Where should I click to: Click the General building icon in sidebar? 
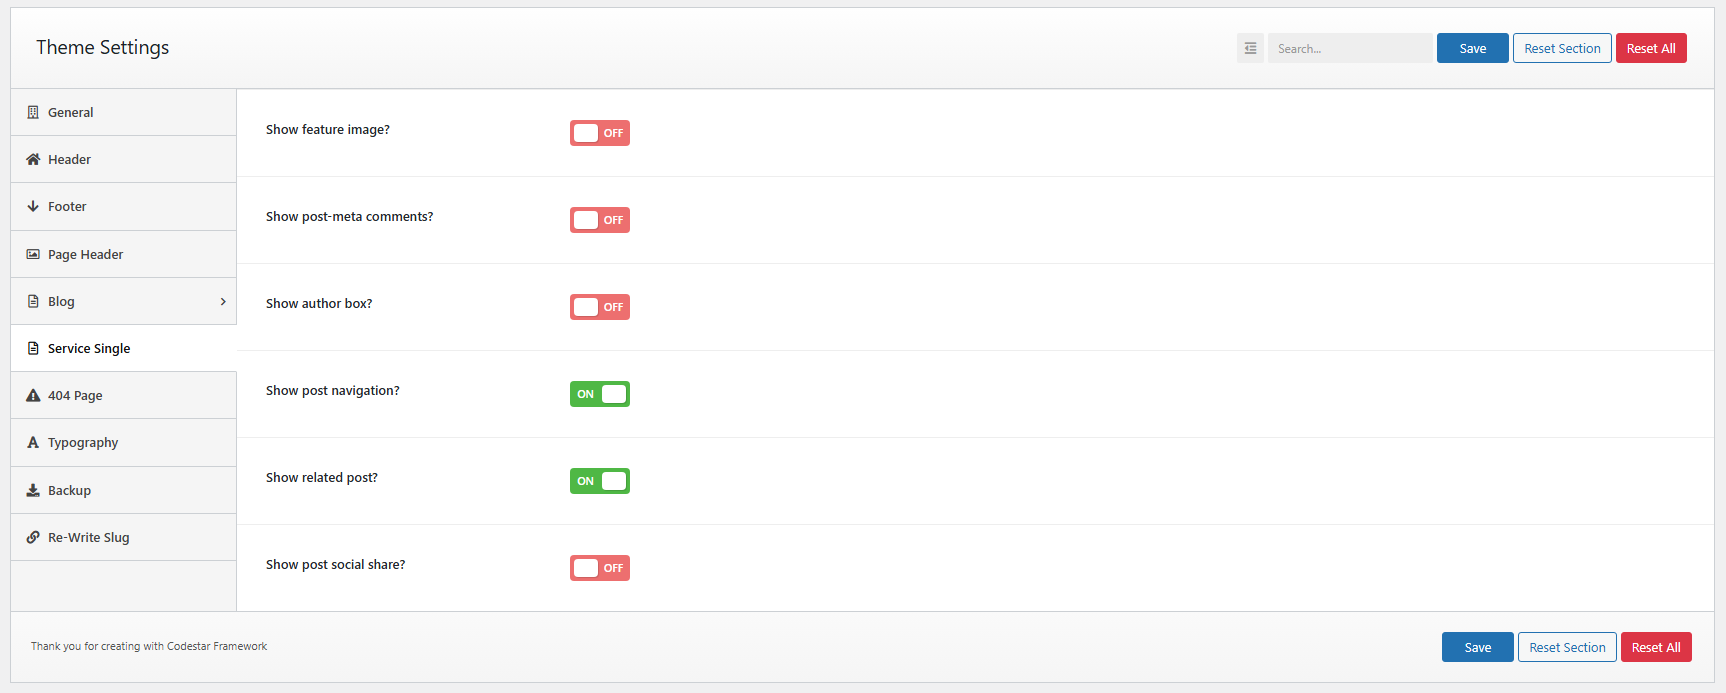pos(33,113)
